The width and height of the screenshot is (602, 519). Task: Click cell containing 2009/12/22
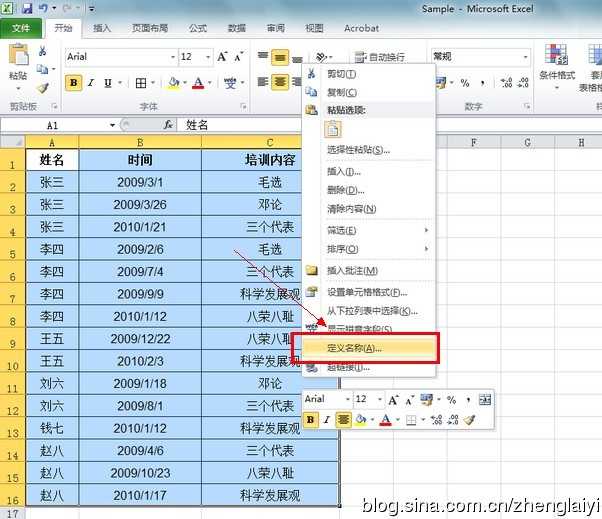(140, 339)
